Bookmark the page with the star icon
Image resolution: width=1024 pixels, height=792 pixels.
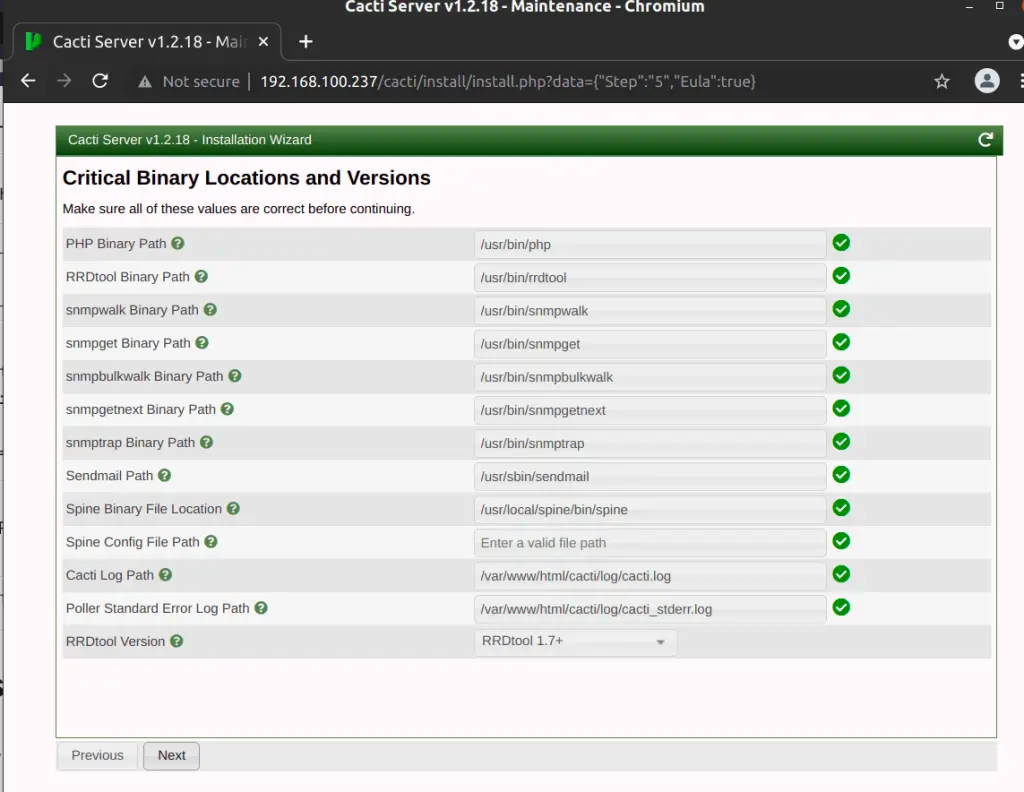pyautogui.click(x=941, y=81)
